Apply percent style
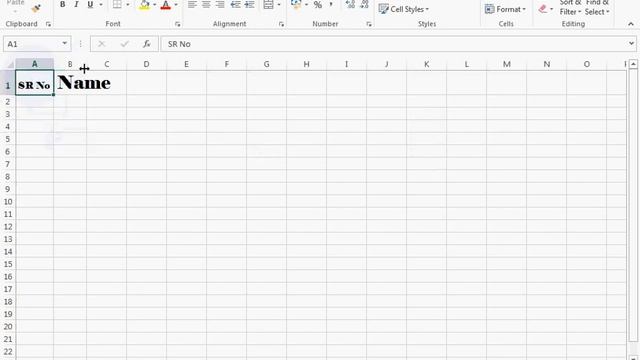Screen dimensions: 640x360 [x=318, y=4]
